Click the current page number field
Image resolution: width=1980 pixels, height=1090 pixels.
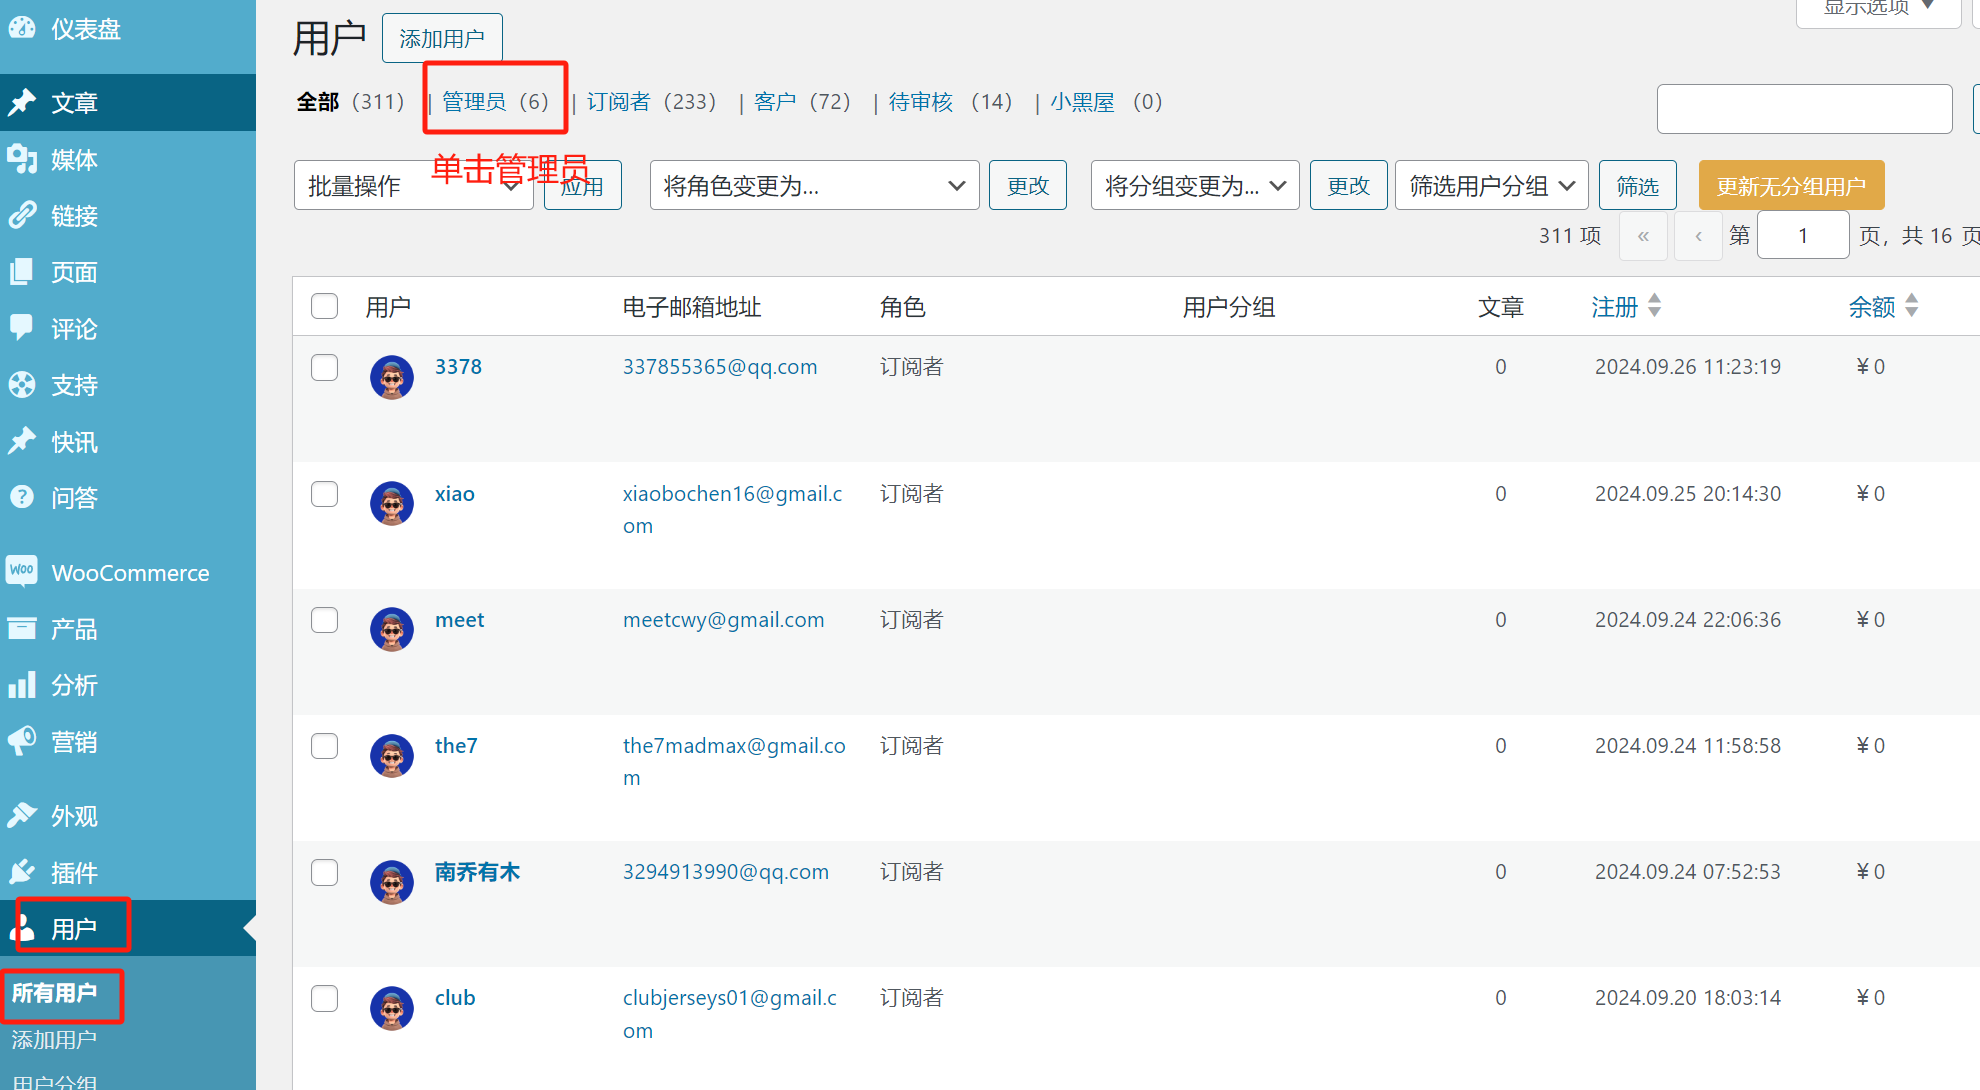[x=1802, y=236]
